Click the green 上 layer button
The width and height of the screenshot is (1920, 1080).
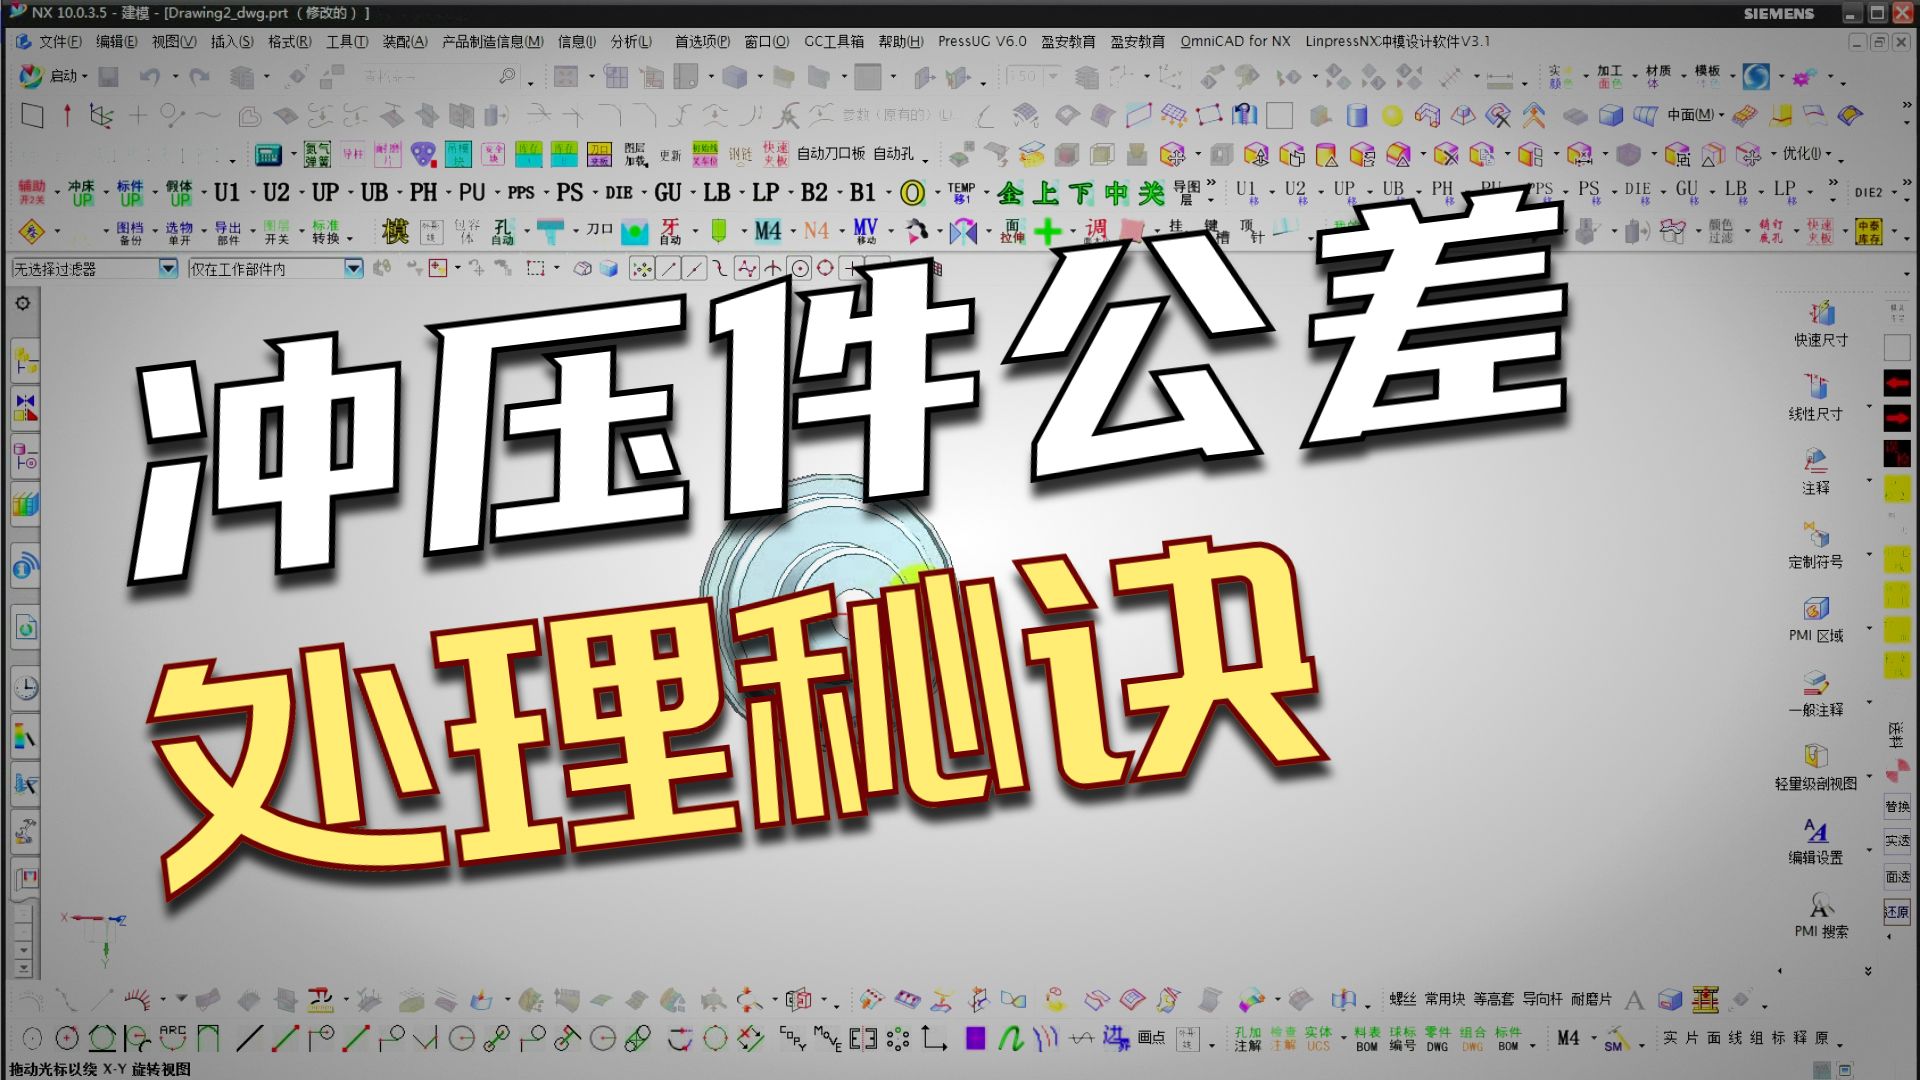point(1045,192)
